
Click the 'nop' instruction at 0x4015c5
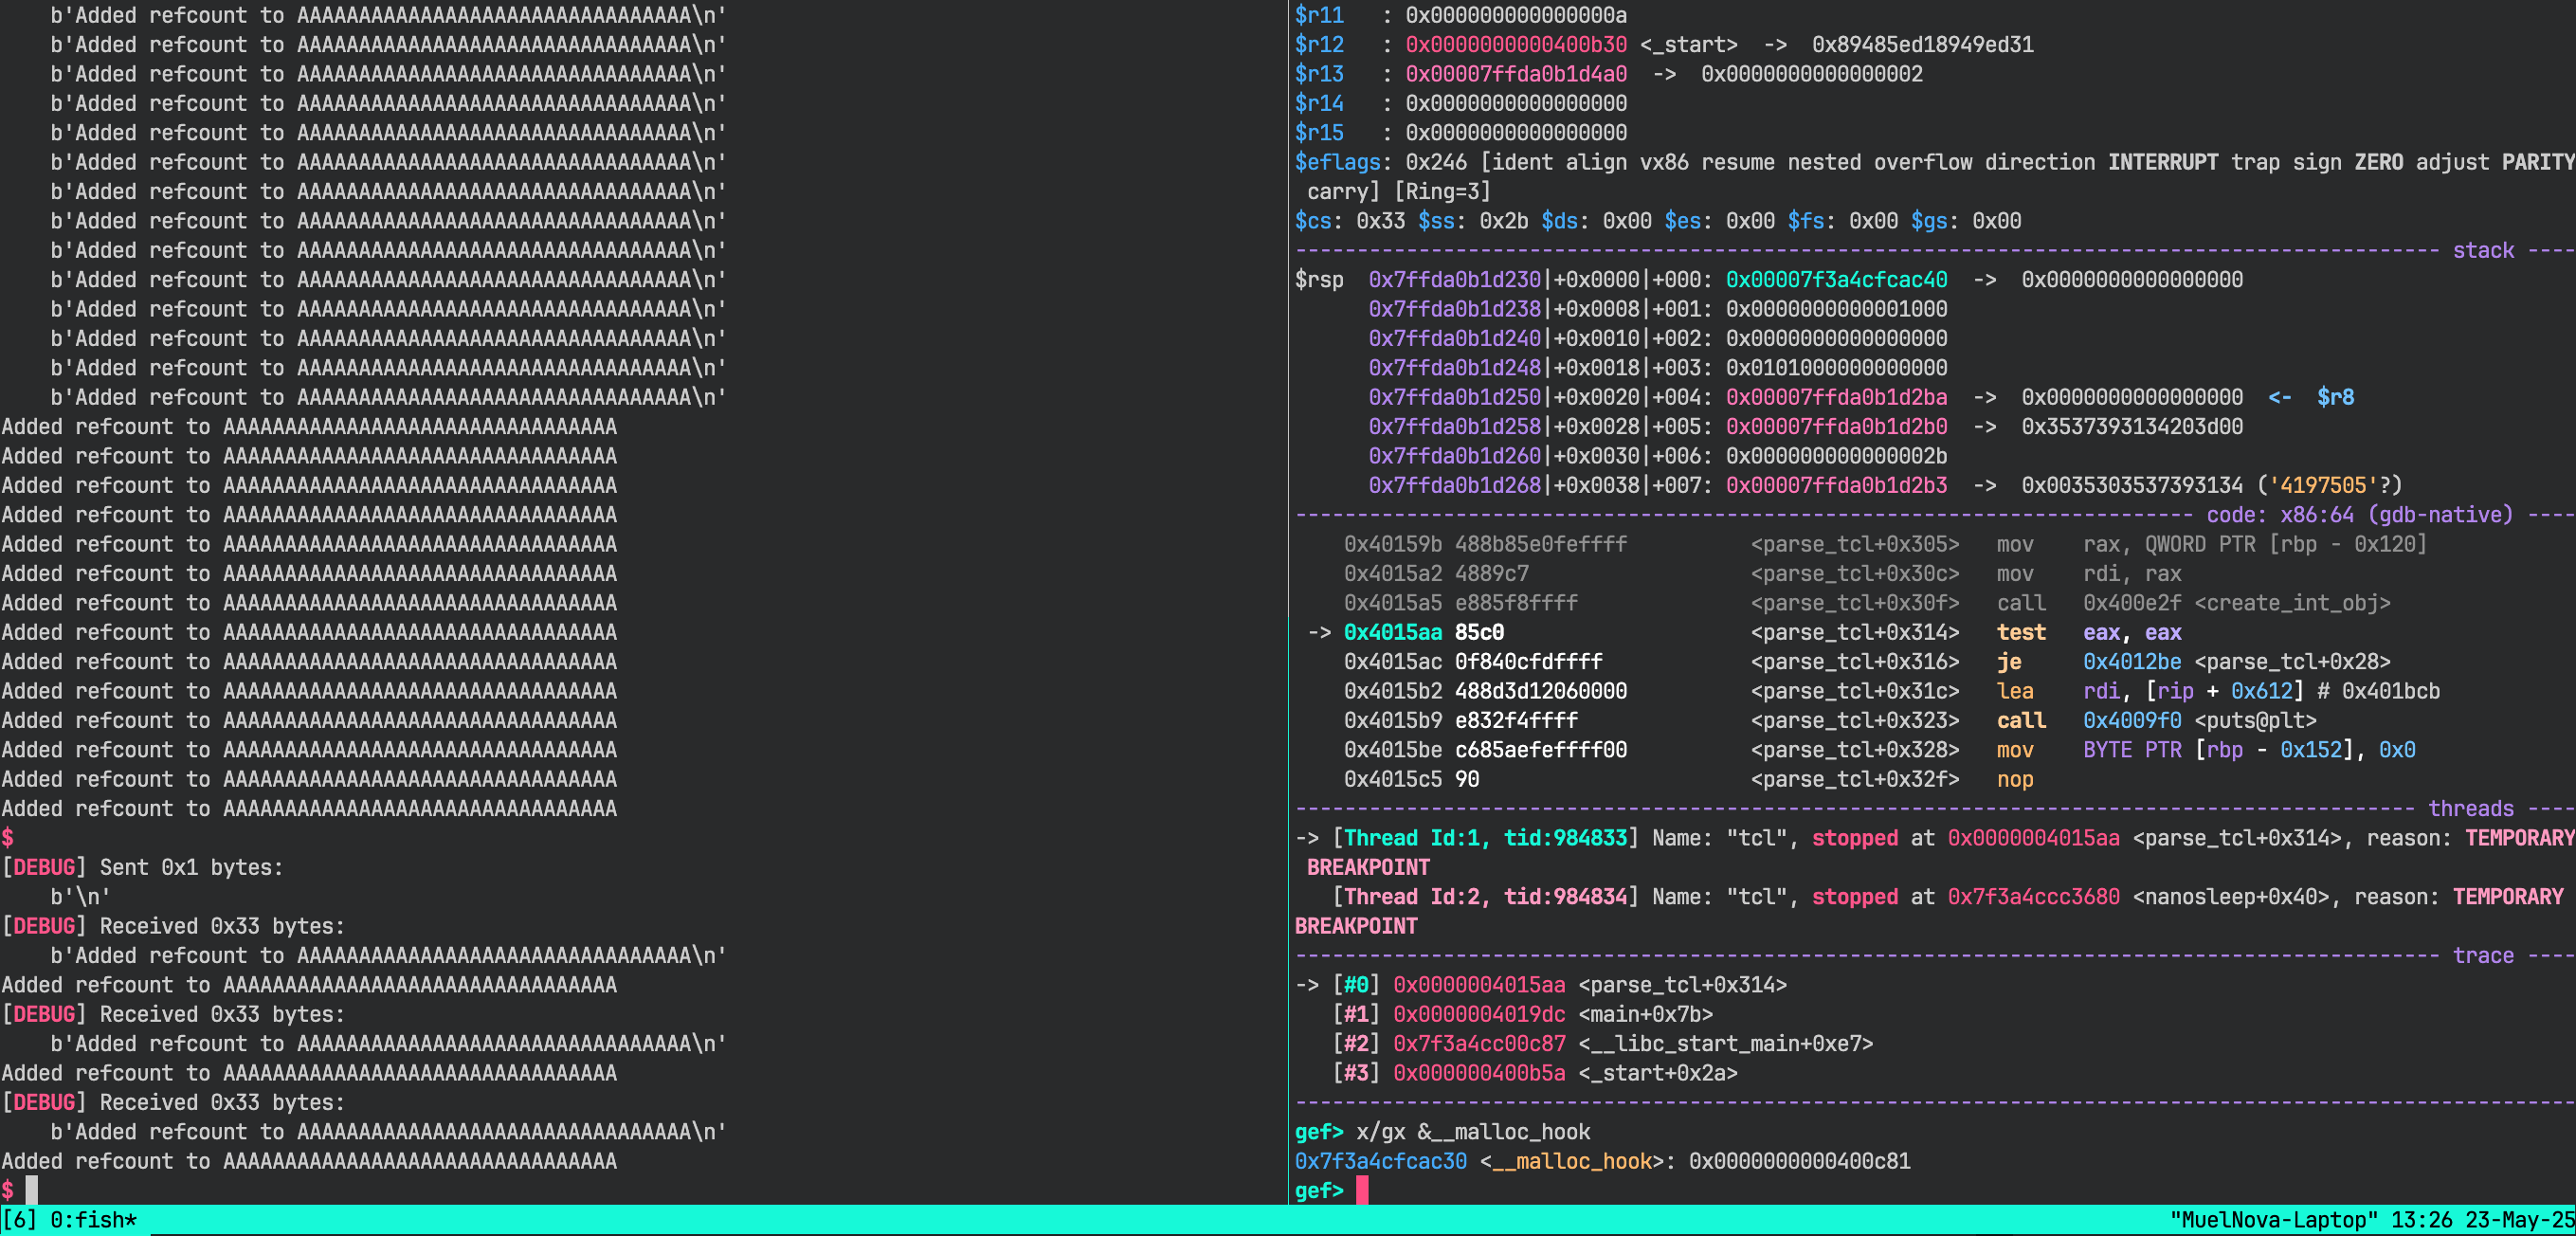(2015, 780)
